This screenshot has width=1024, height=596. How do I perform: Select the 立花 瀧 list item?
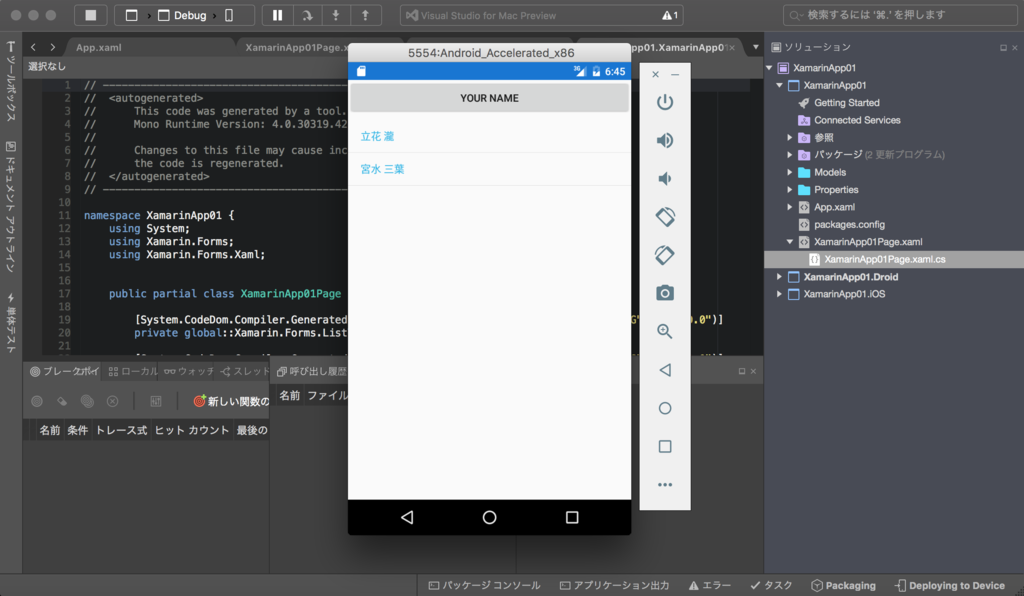pyautogui.click(x=489, y=136)
